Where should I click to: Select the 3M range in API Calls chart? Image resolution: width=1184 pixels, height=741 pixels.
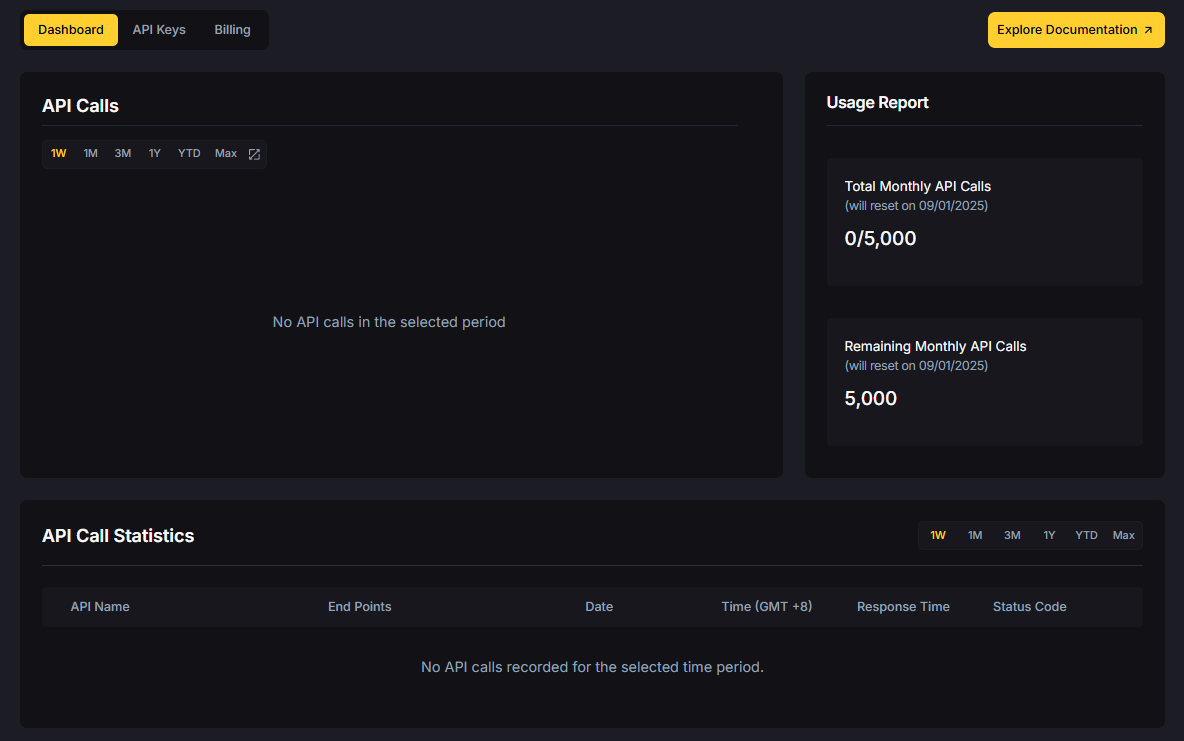(x=122, y=153)
